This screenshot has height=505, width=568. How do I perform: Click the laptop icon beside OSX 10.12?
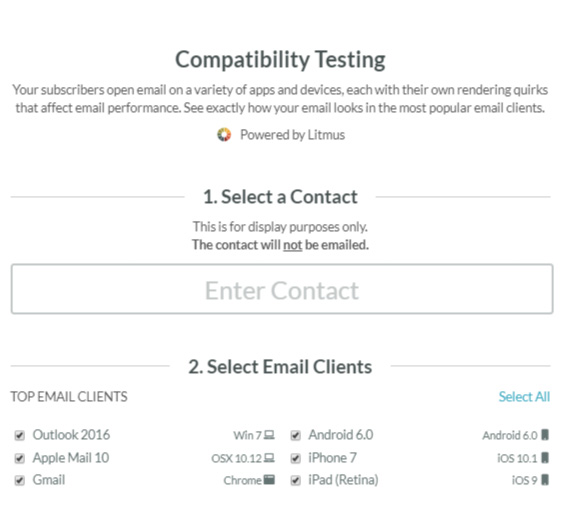(269, 458)
